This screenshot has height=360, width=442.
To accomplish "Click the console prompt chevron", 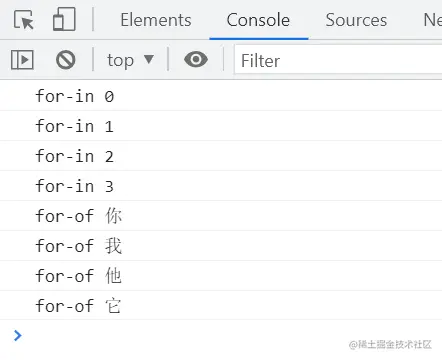I will (x=18, y=335).
